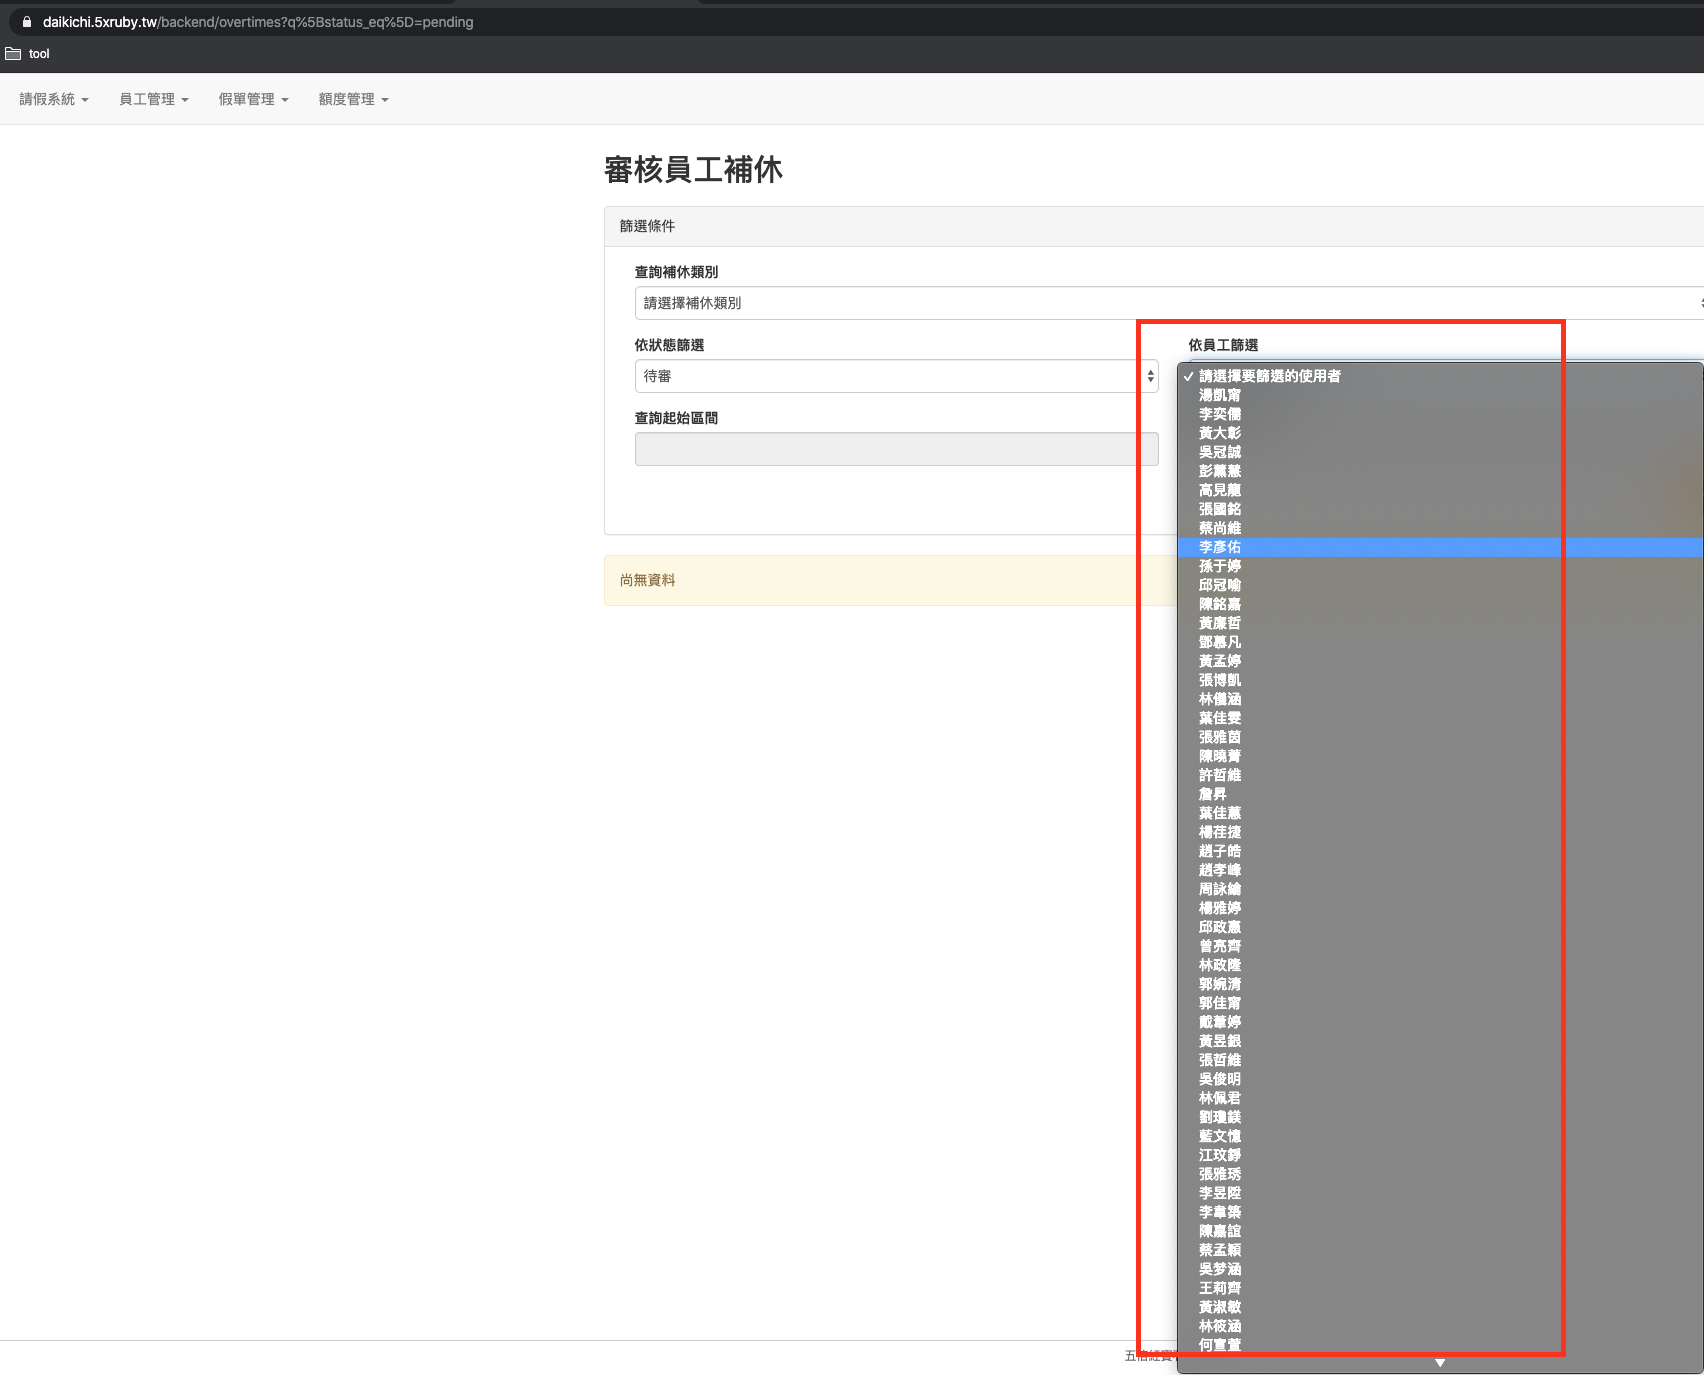Select 請選擇要篩選的使用者 placeholder option
The height and width of the screenshot is (1375, 1704).
tap(1440, 376)
